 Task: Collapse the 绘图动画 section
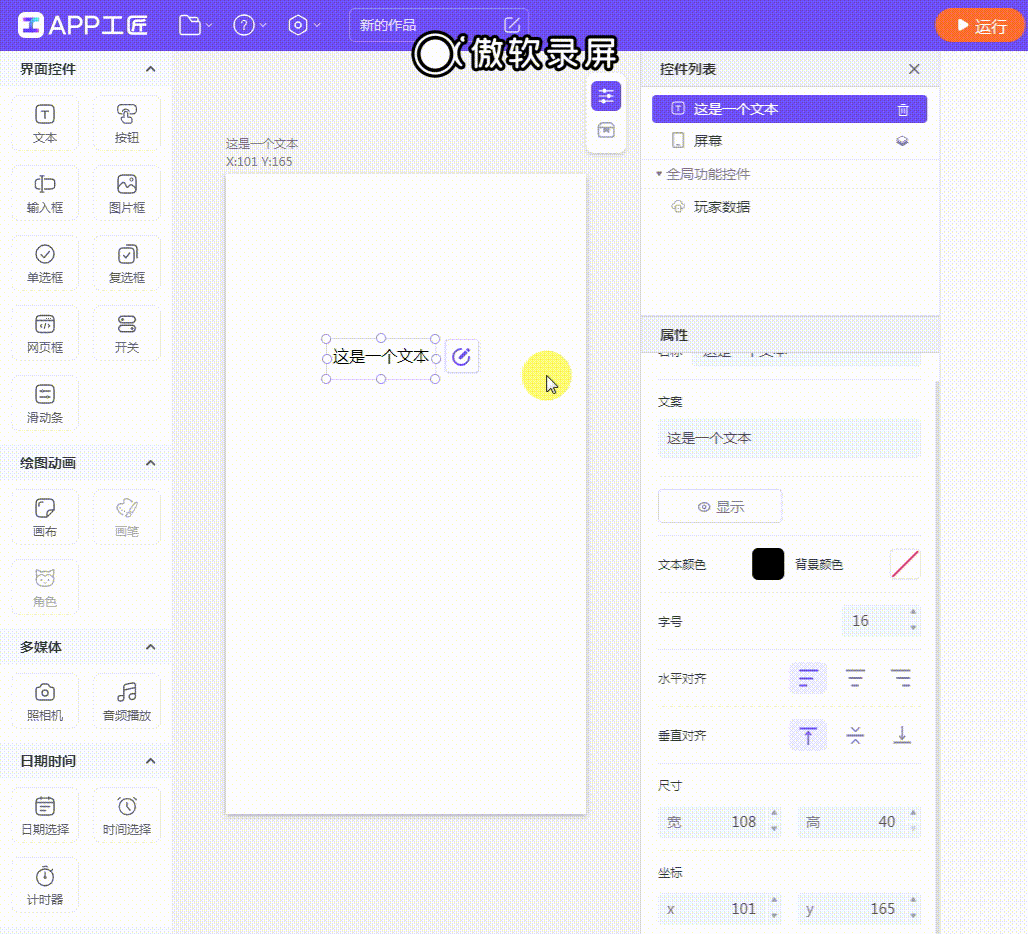[150, 463]
